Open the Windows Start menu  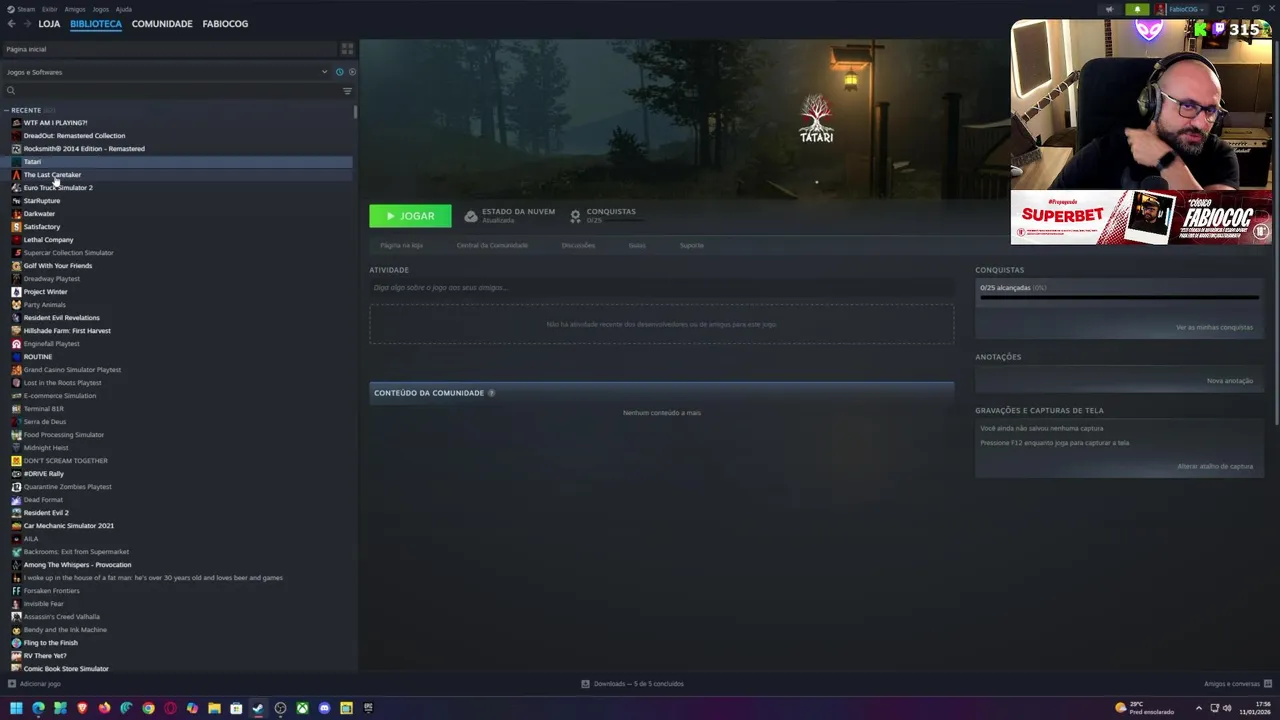pyautogui.click(x=16, y=708)
